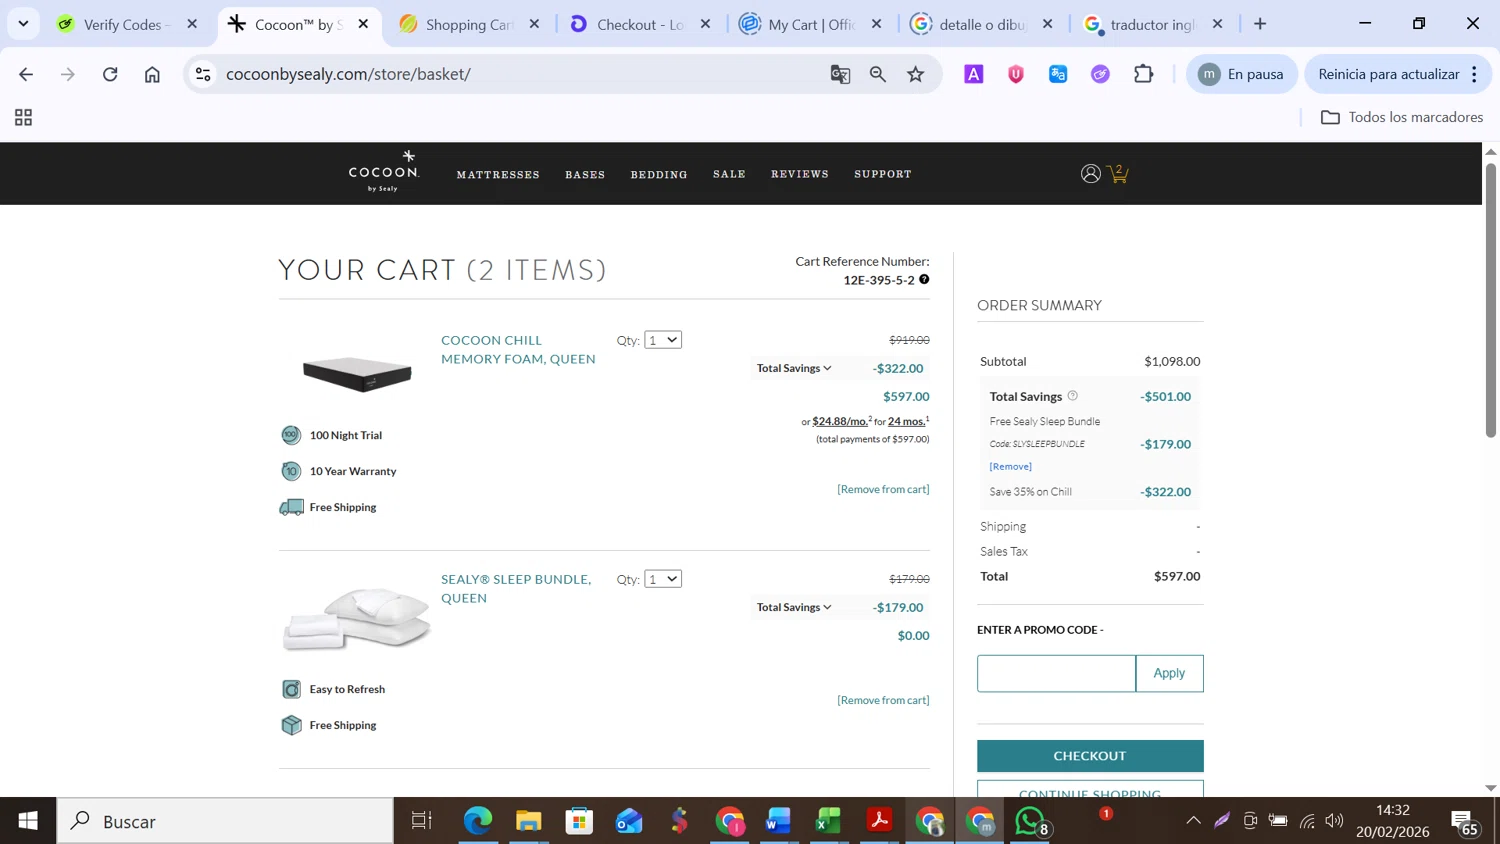Bookmark this page with star icon
This screenshot has height=844, width=1500.
pos(916,74)
